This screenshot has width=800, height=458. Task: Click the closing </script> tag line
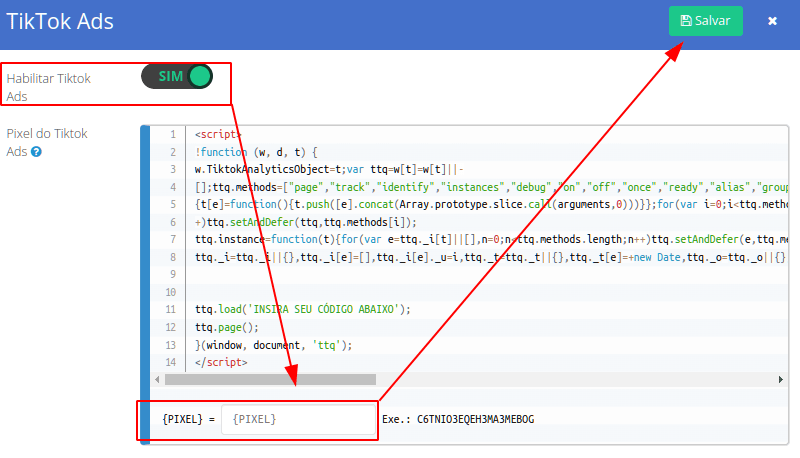221,362
